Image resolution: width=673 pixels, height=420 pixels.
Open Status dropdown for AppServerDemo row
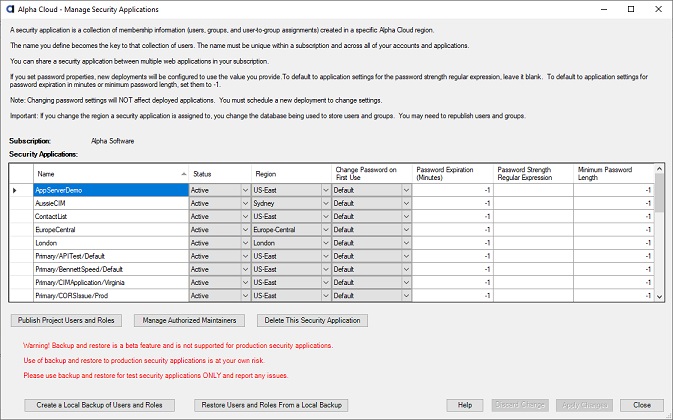click(246, 190)
